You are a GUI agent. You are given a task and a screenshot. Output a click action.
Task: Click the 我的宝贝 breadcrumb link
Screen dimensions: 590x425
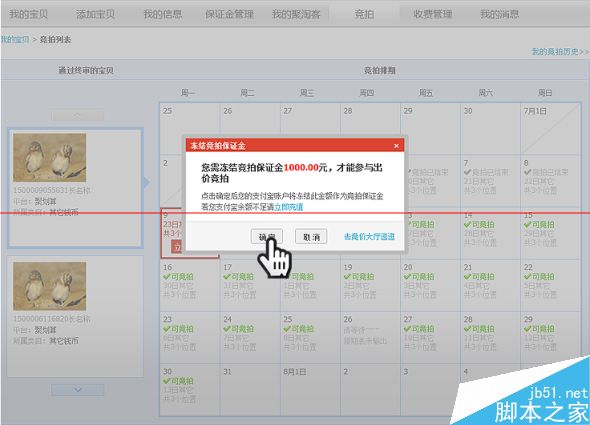point(15,39)
